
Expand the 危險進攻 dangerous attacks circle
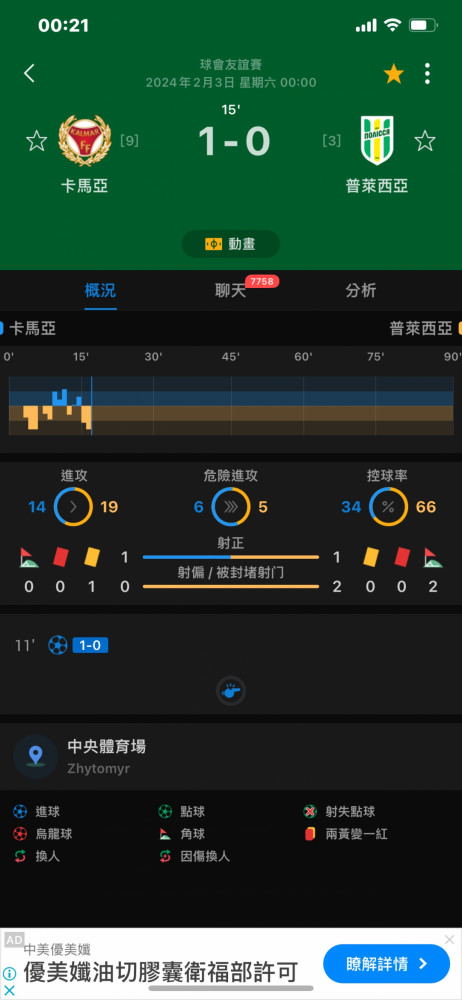click(x=231, y=507)
